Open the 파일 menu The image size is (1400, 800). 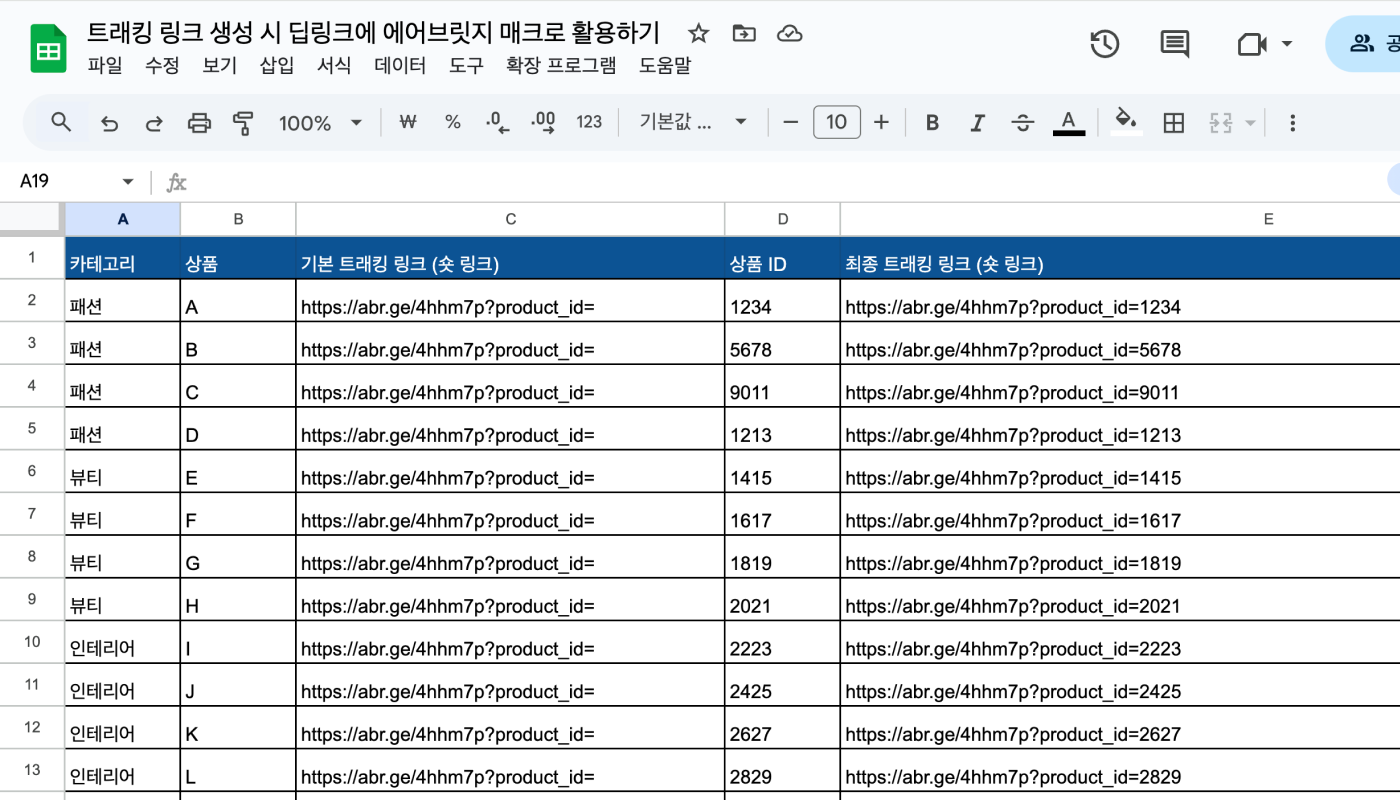coord(105,66)
